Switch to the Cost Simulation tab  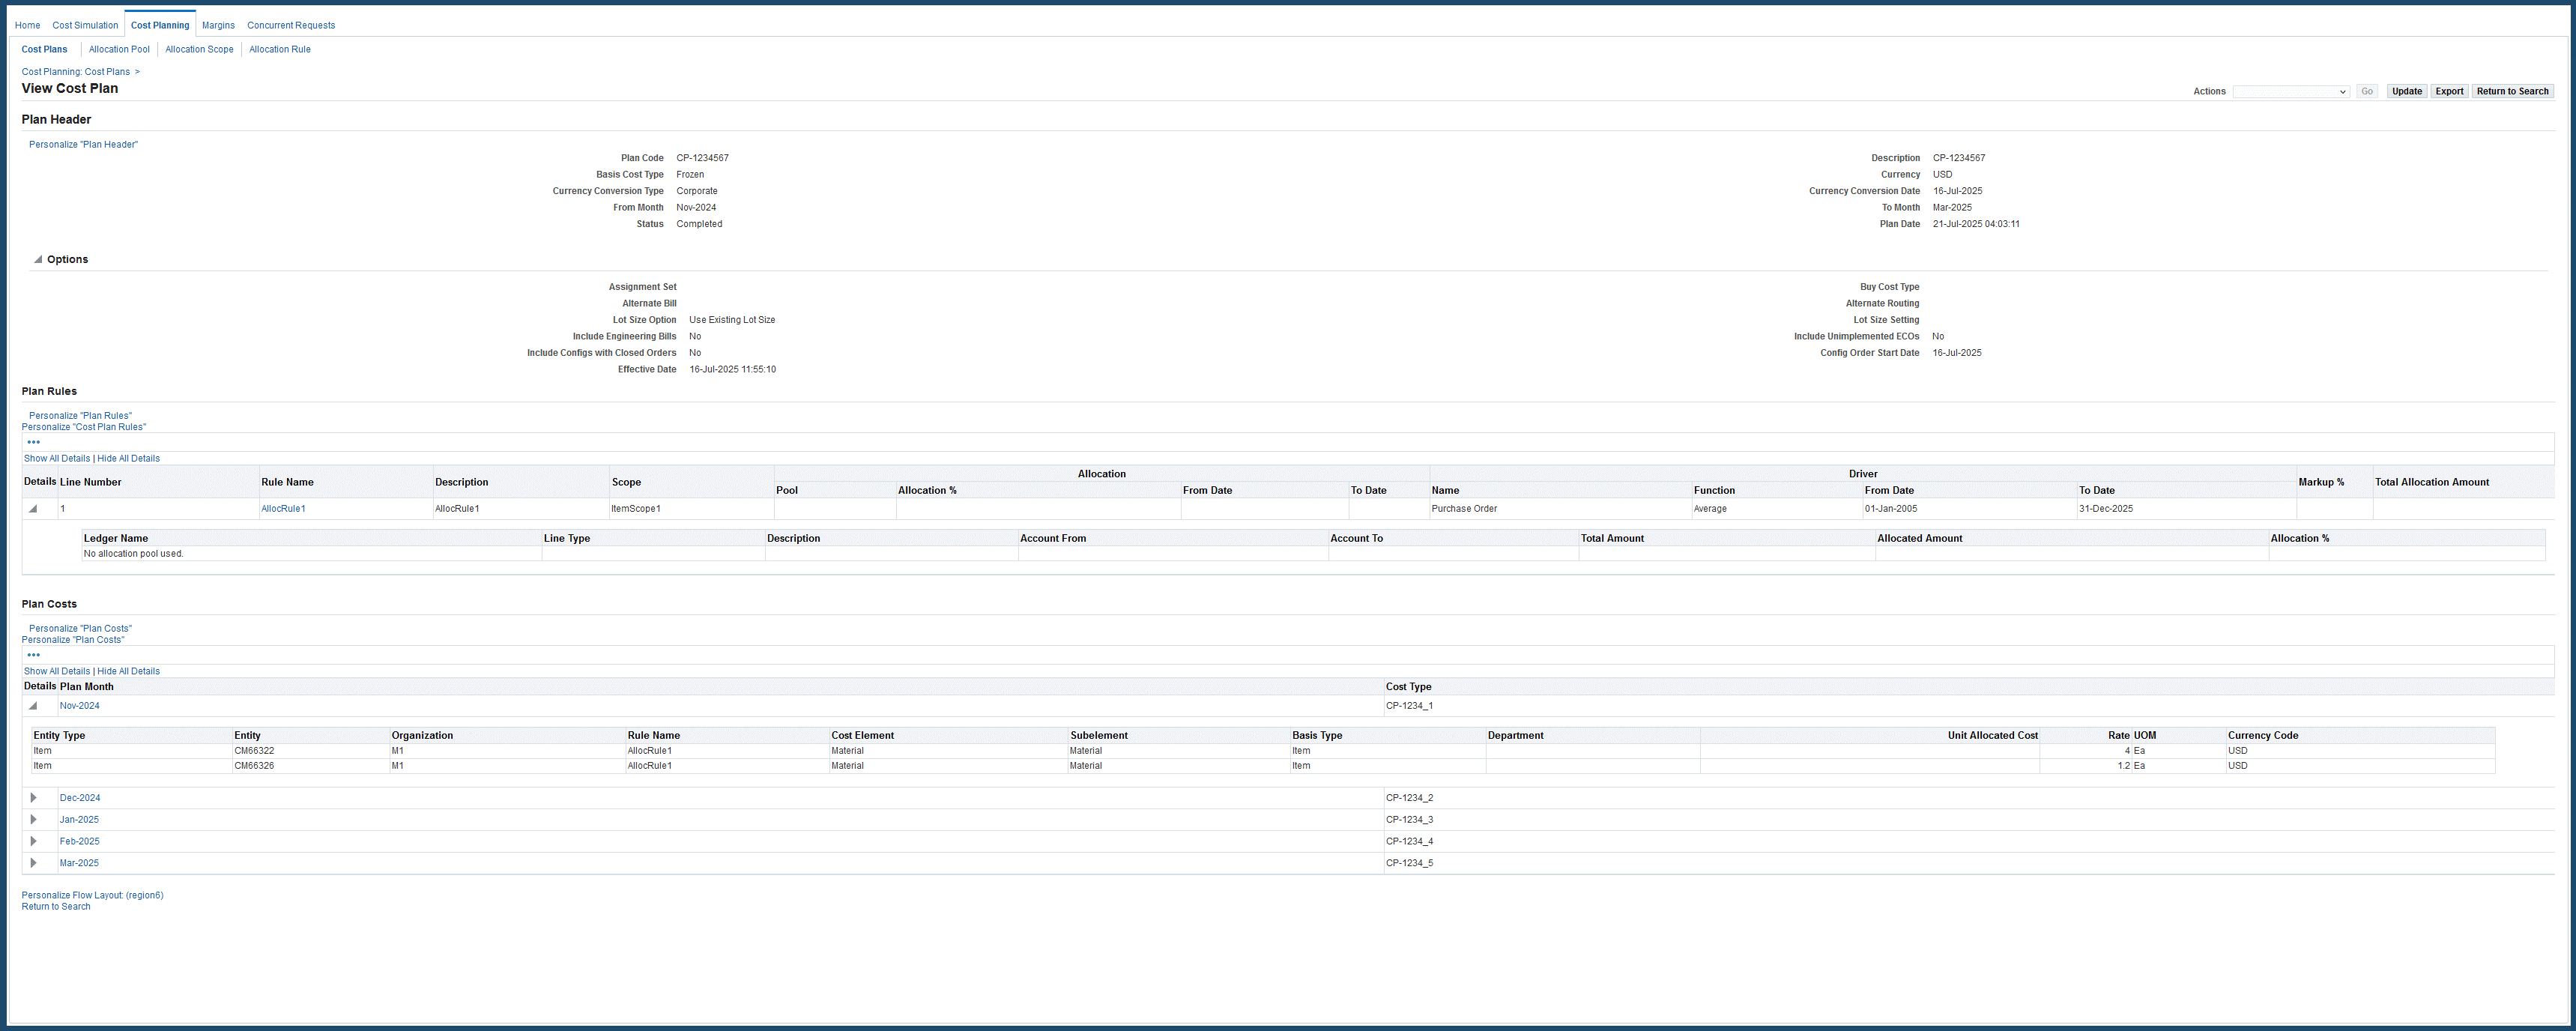tap(85, 25)
